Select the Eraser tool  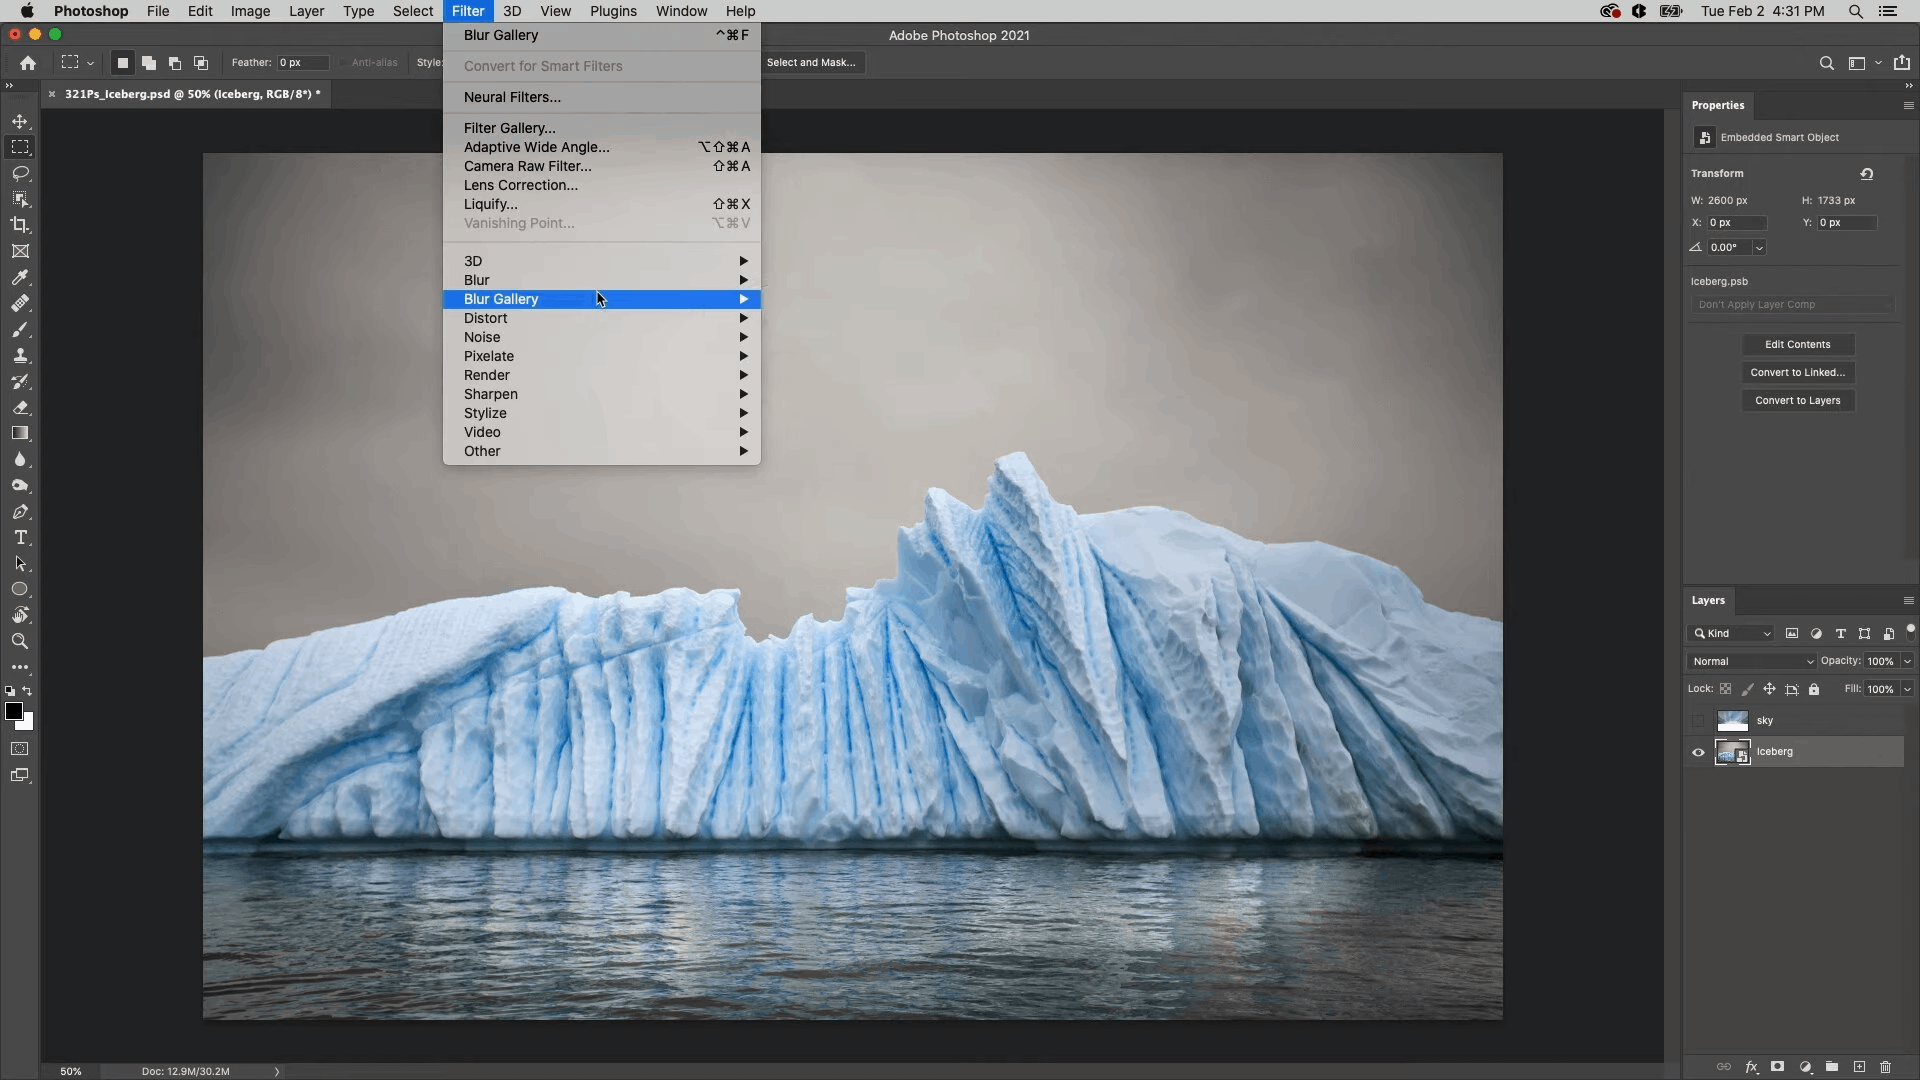pos(20,407)
